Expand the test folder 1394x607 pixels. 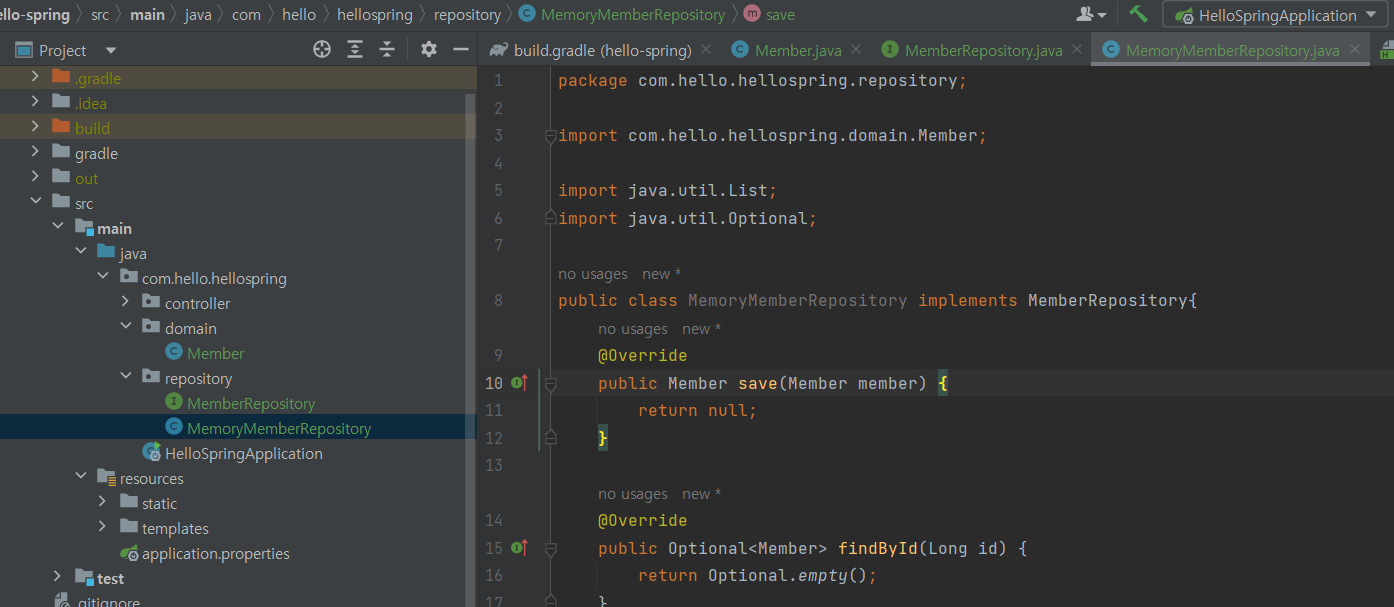(59, 577)
